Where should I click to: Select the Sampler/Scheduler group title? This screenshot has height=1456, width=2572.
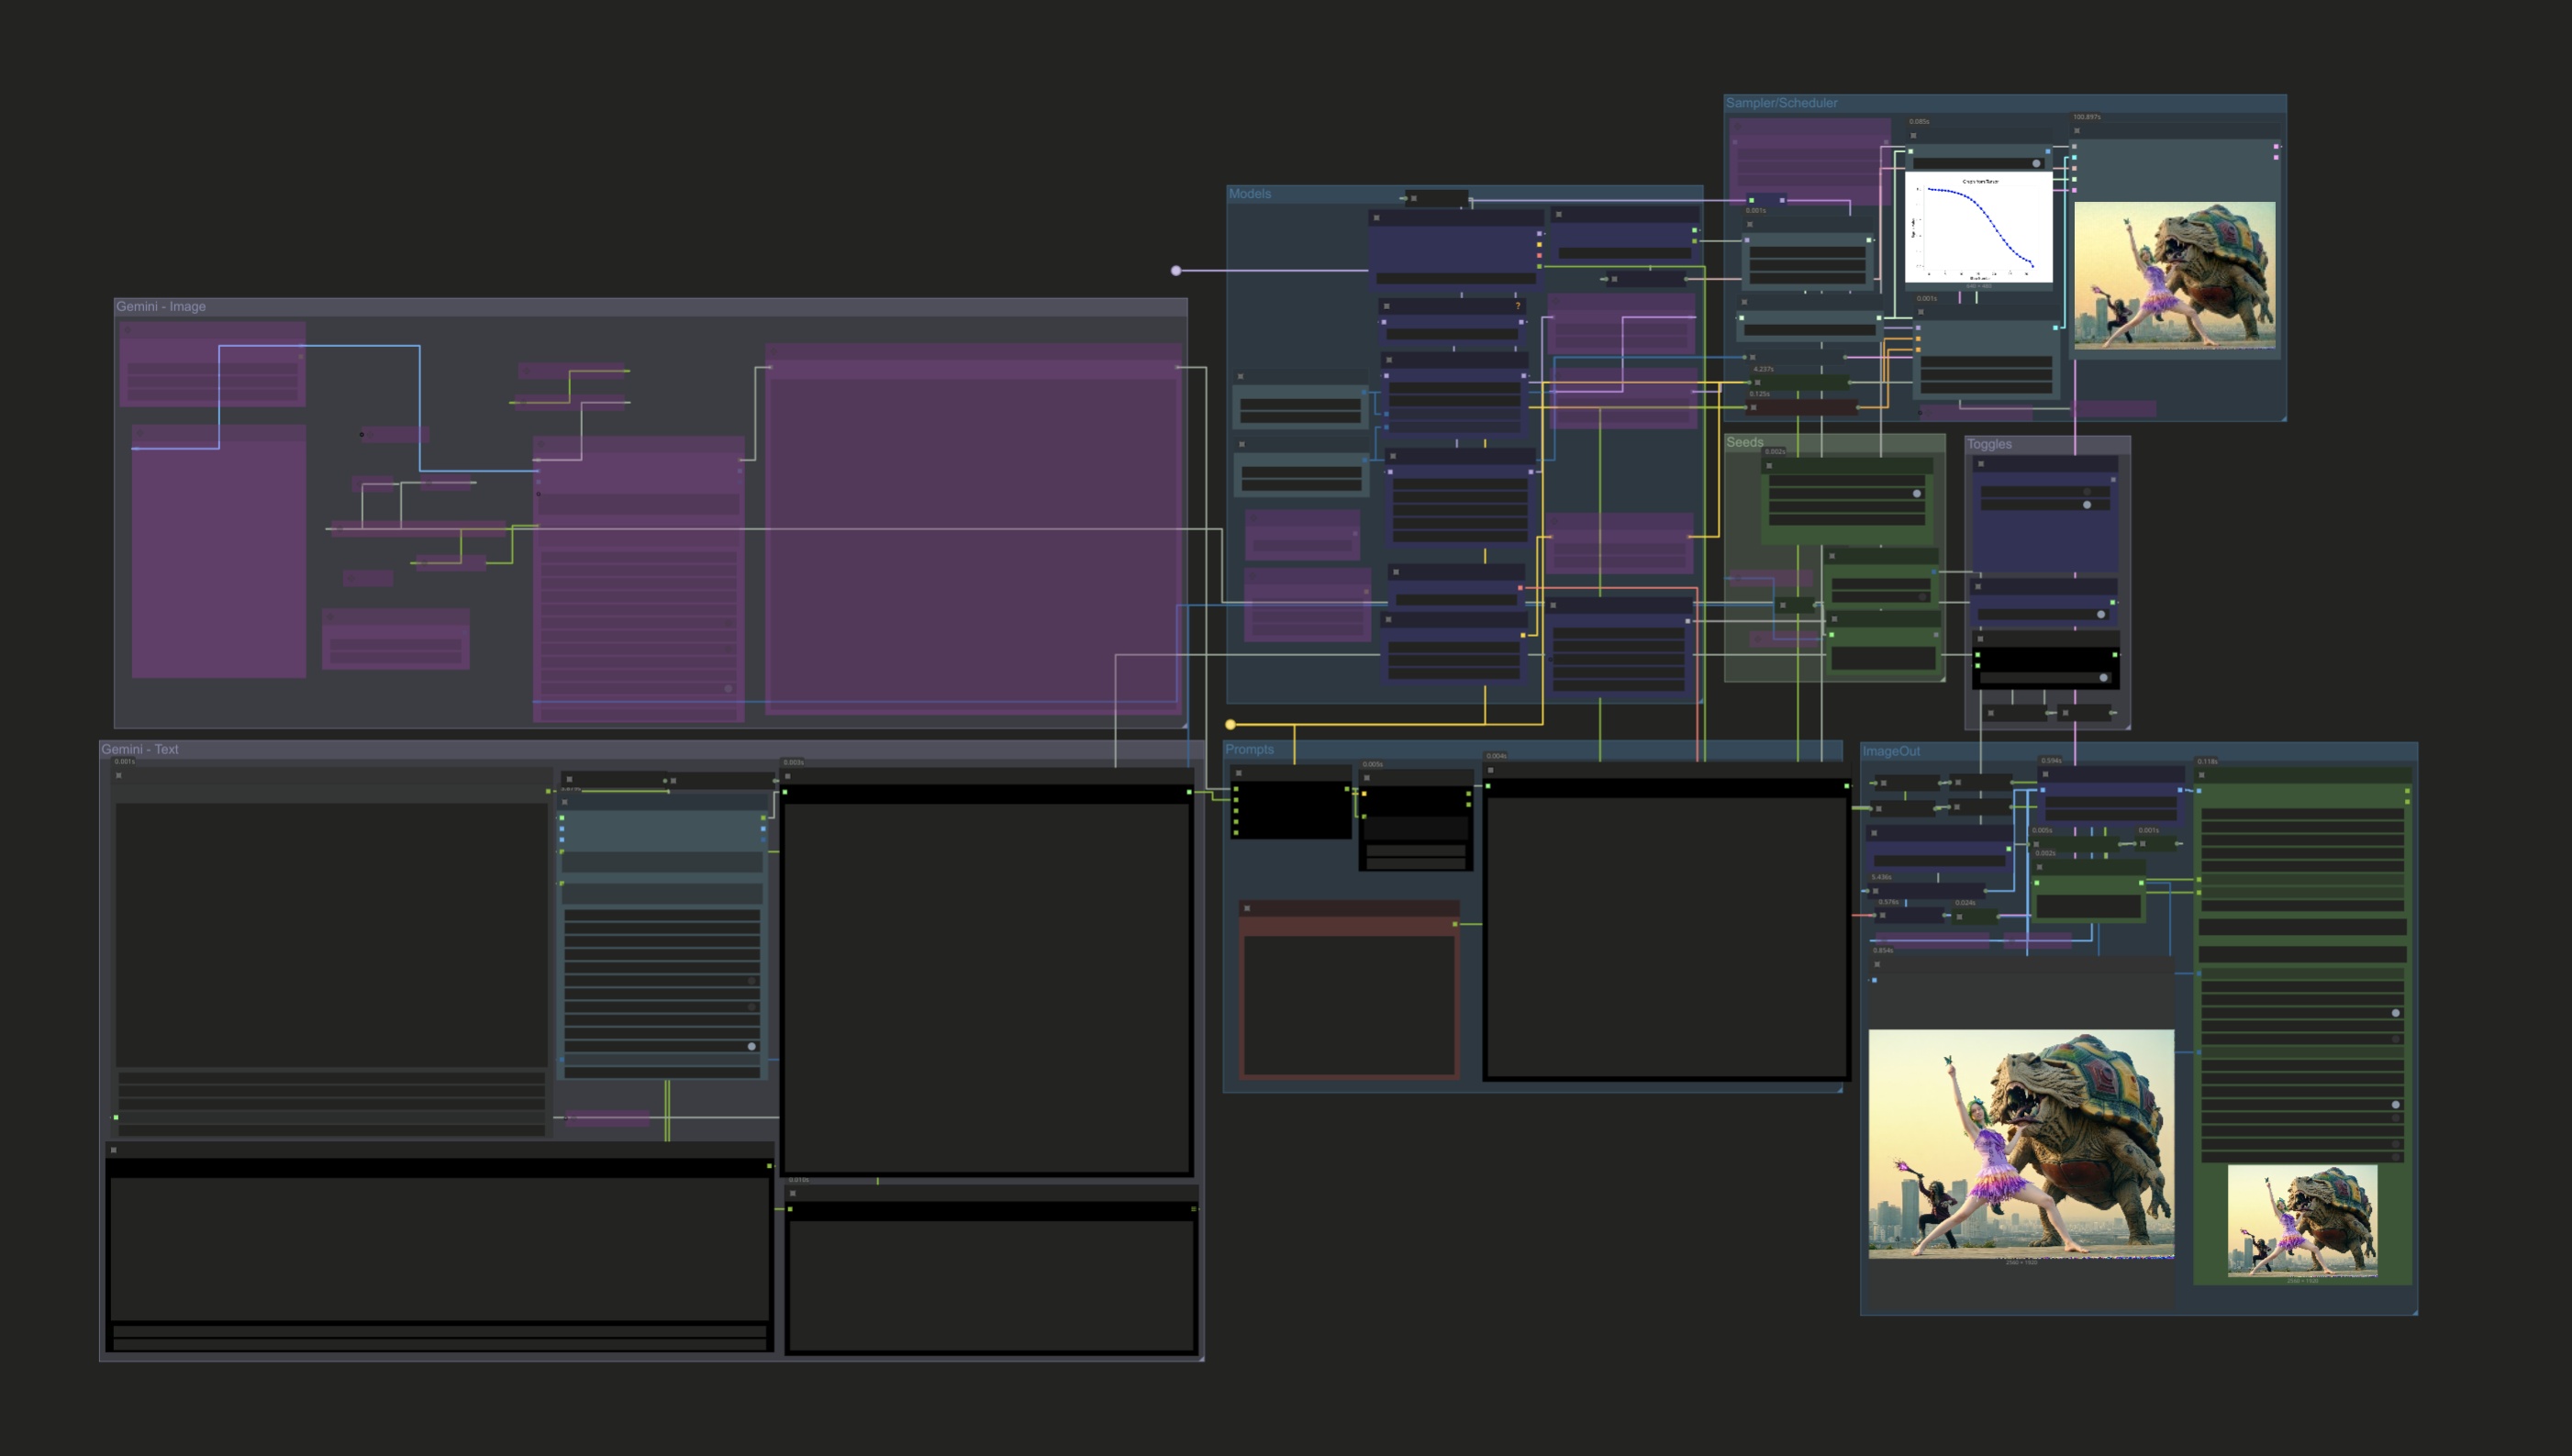coord(1782,103)
